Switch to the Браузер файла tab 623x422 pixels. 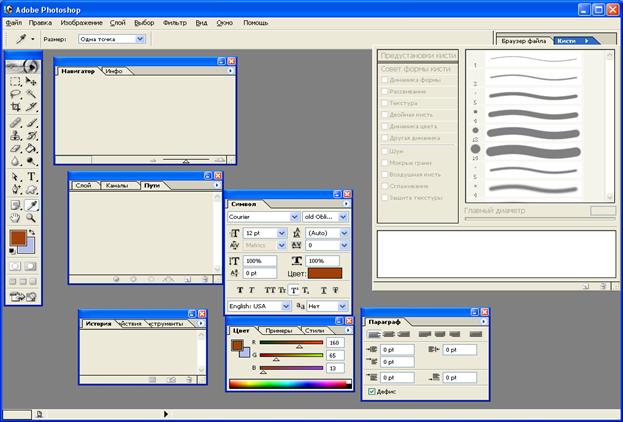point(524,41)
